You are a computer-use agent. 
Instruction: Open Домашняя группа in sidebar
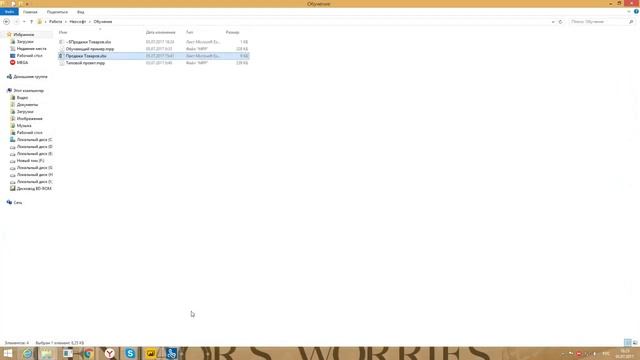(30, 77)
